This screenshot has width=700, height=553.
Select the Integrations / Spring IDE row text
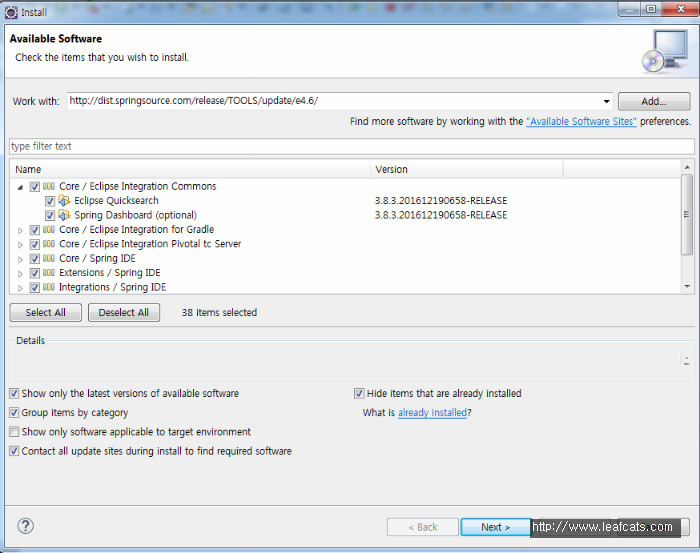tap(112, 287)
